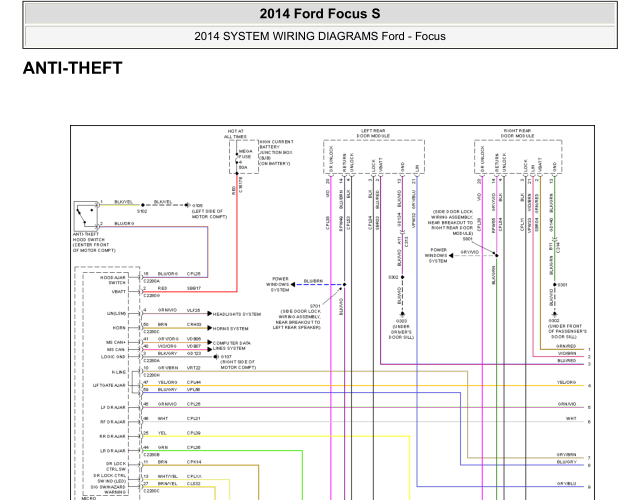Click 'YEL' wire label at pin 25

click(162, 433)
